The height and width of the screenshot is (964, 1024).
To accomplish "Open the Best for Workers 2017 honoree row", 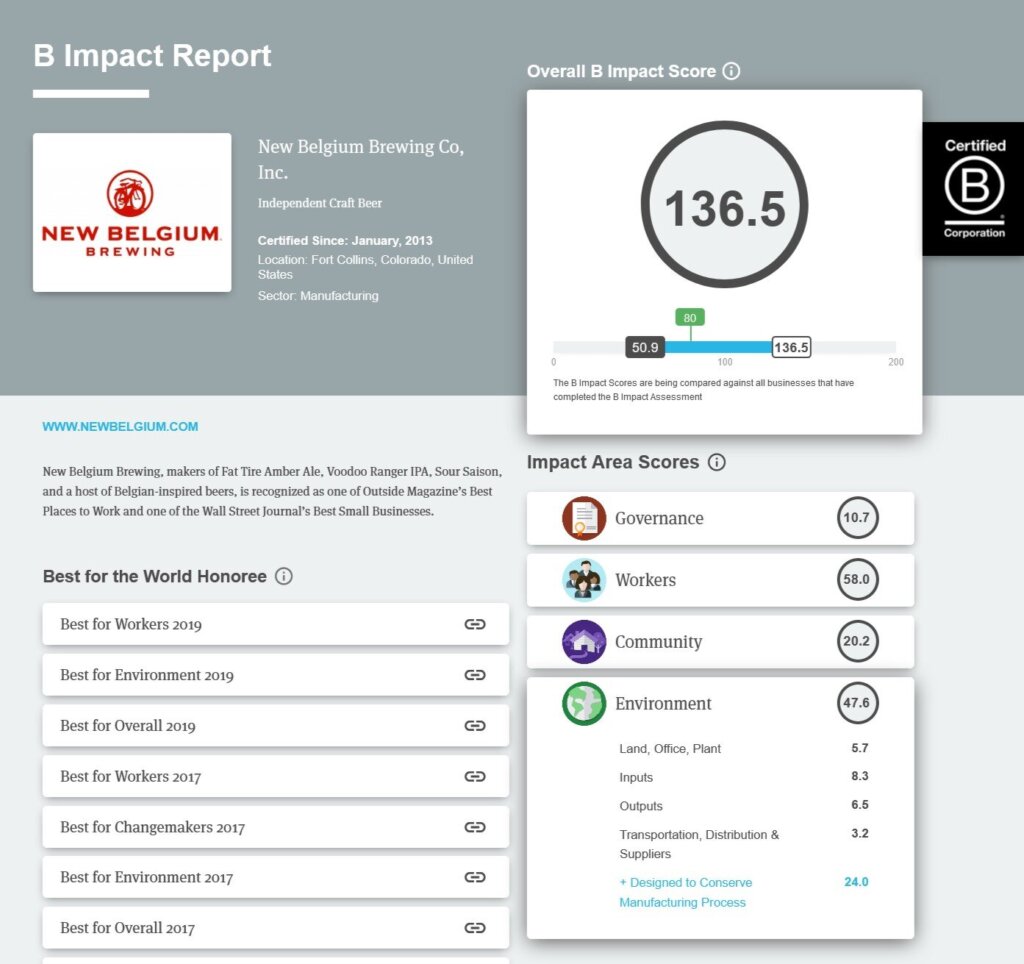I will [276, 776].
